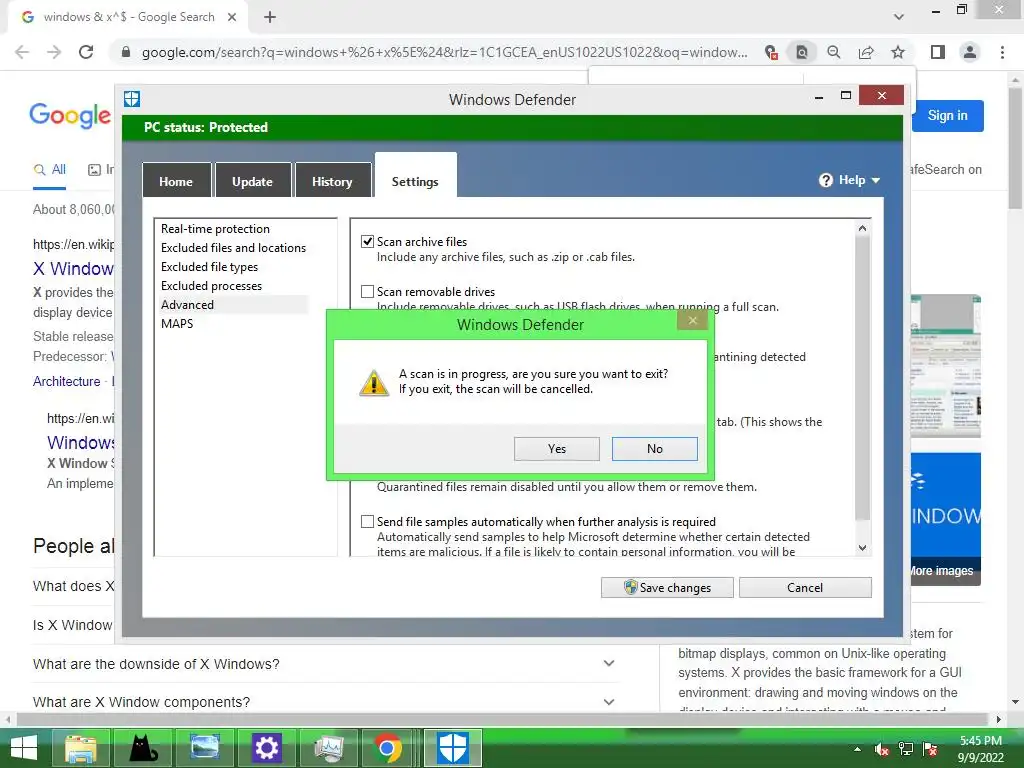Open Chrome three-dot menu

point(1002,52)
